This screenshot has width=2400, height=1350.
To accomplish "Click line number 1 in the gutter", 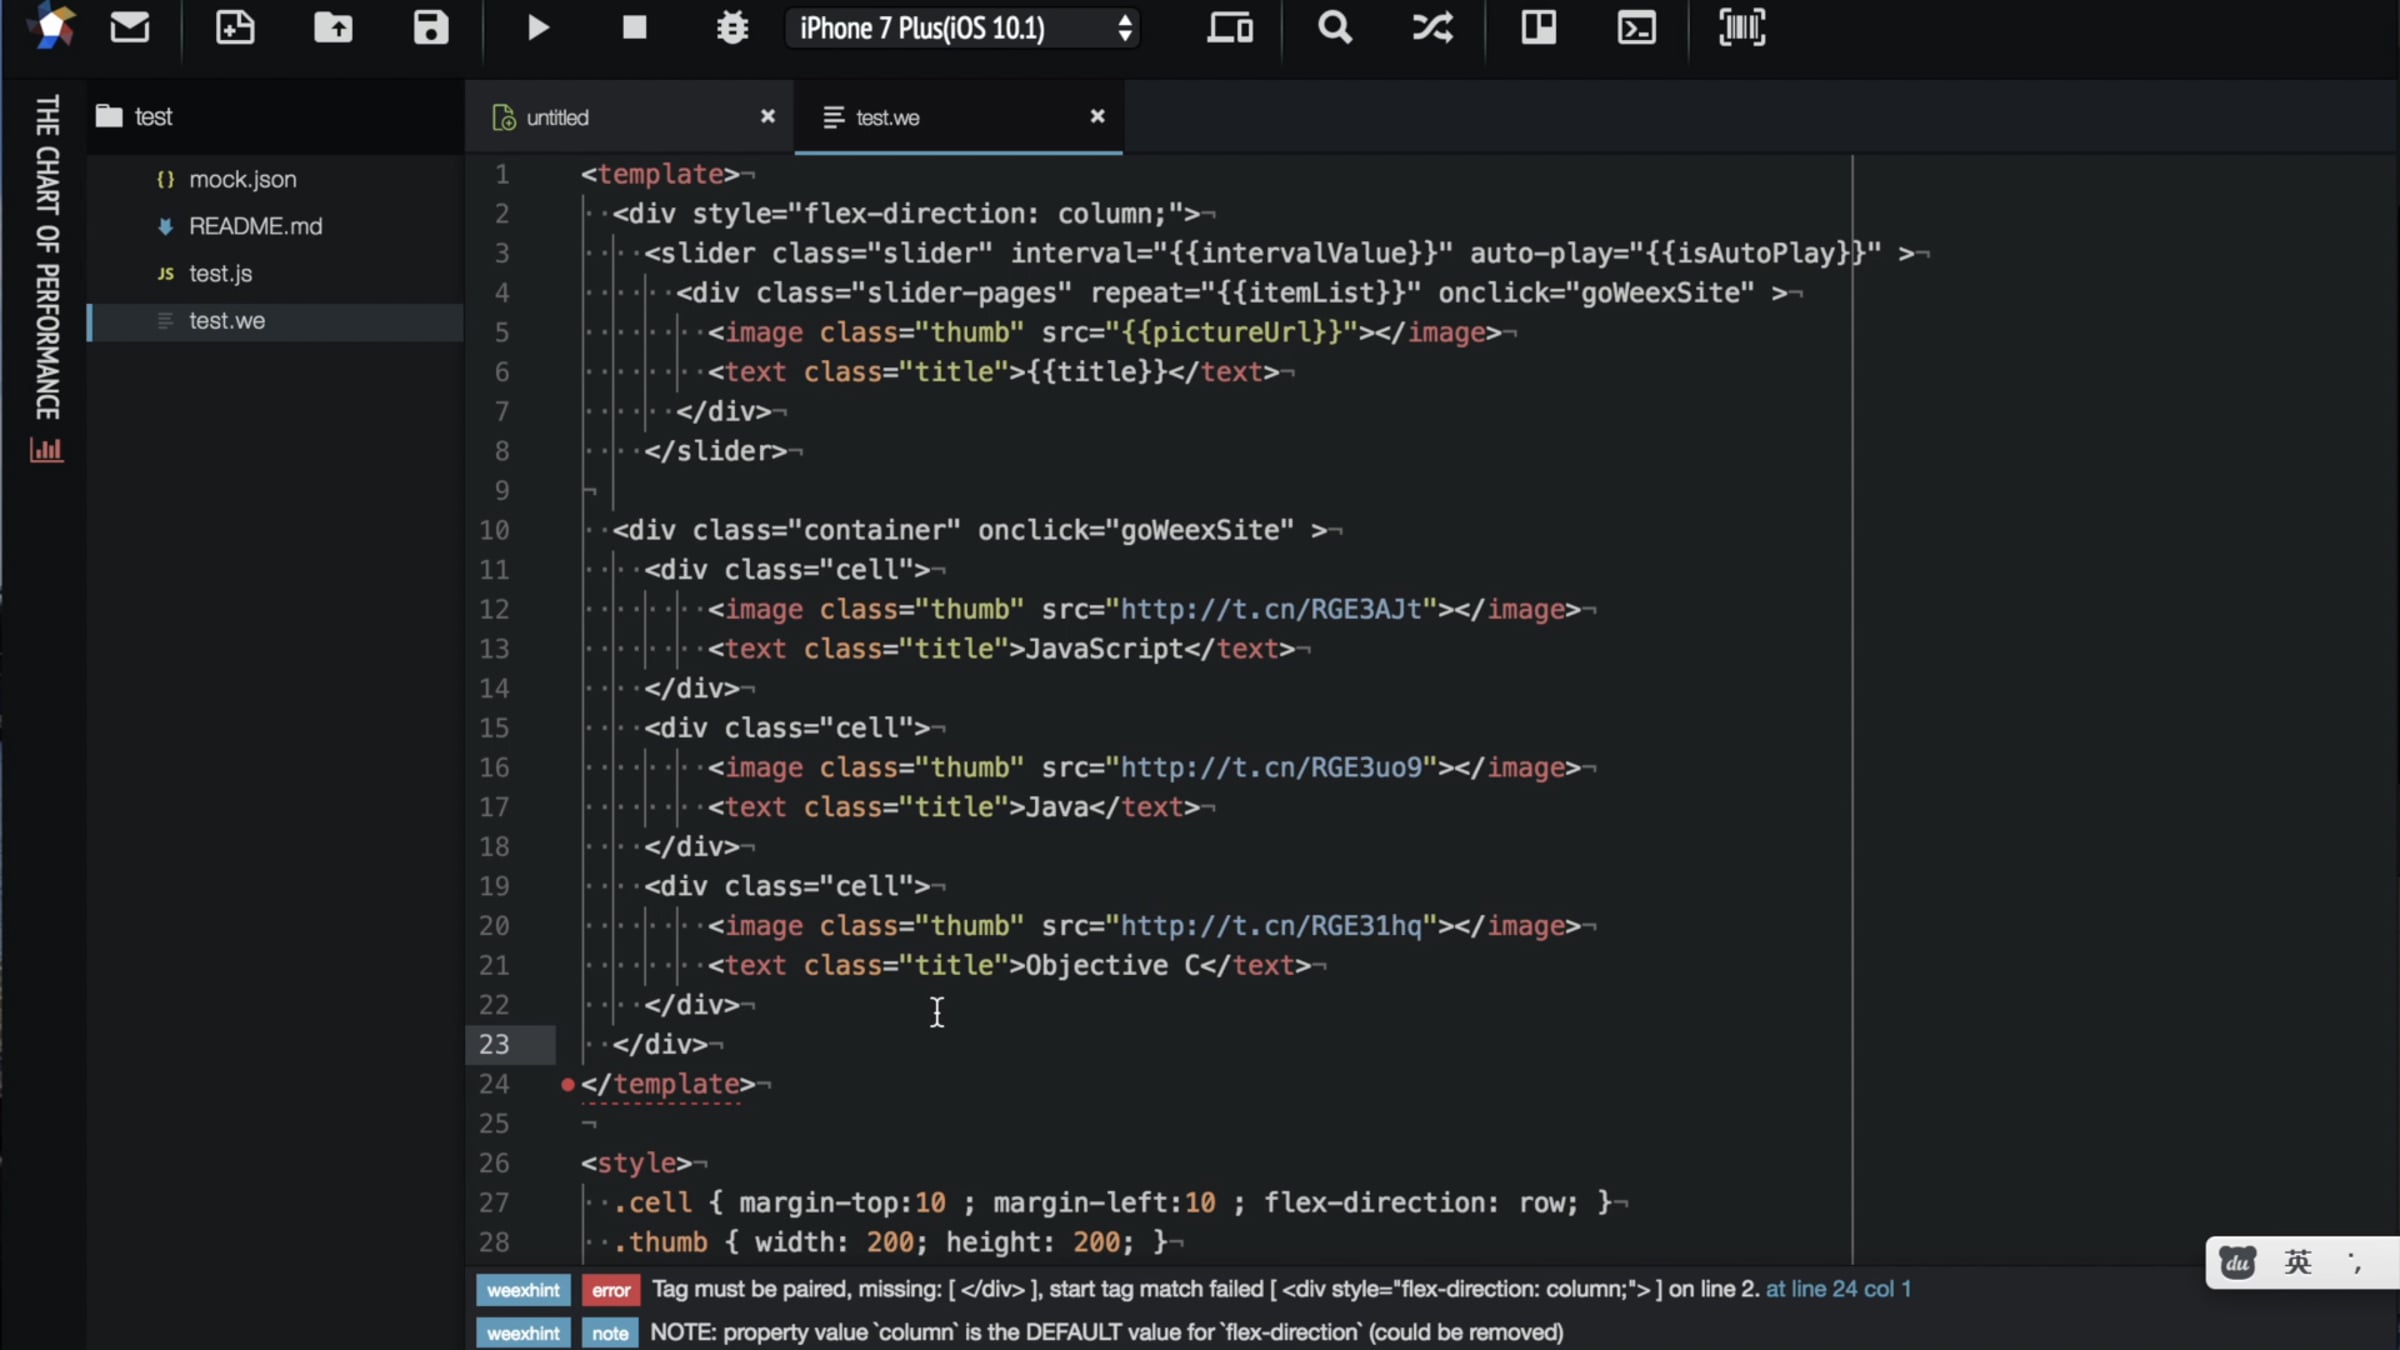I will tap(502, 174).
